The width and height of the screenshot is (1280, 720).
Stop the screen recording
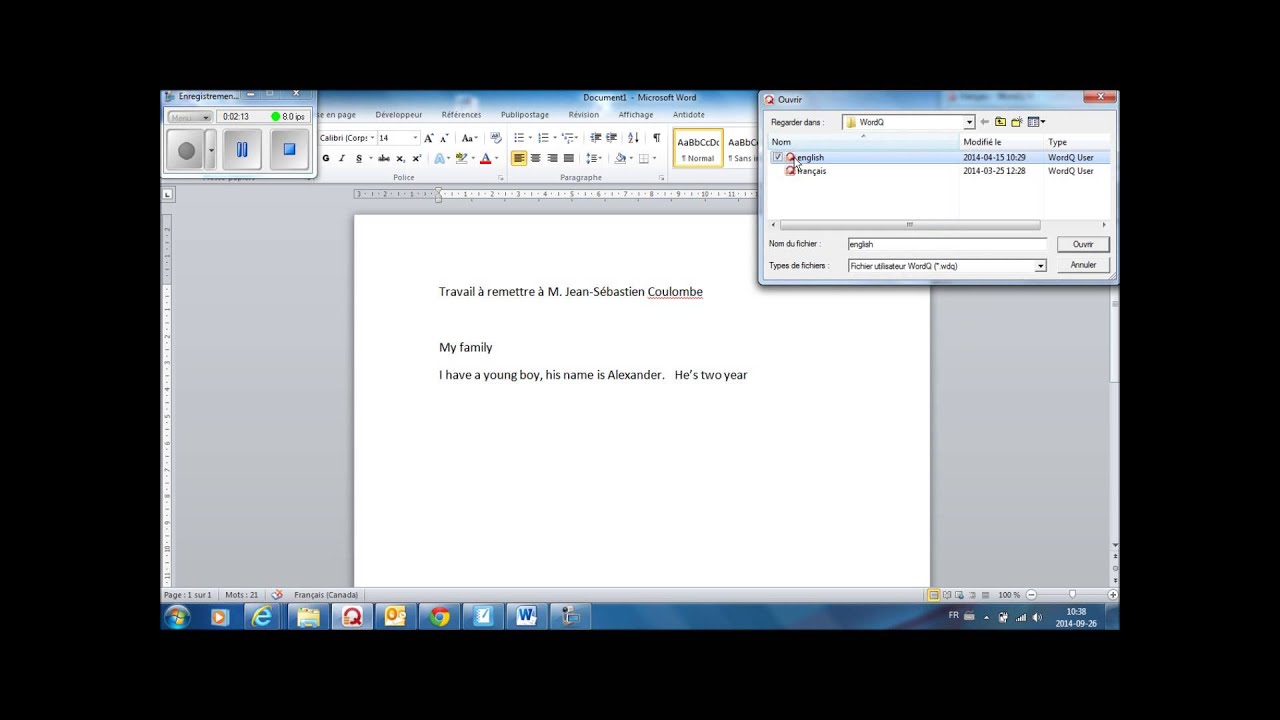(289, 150)
